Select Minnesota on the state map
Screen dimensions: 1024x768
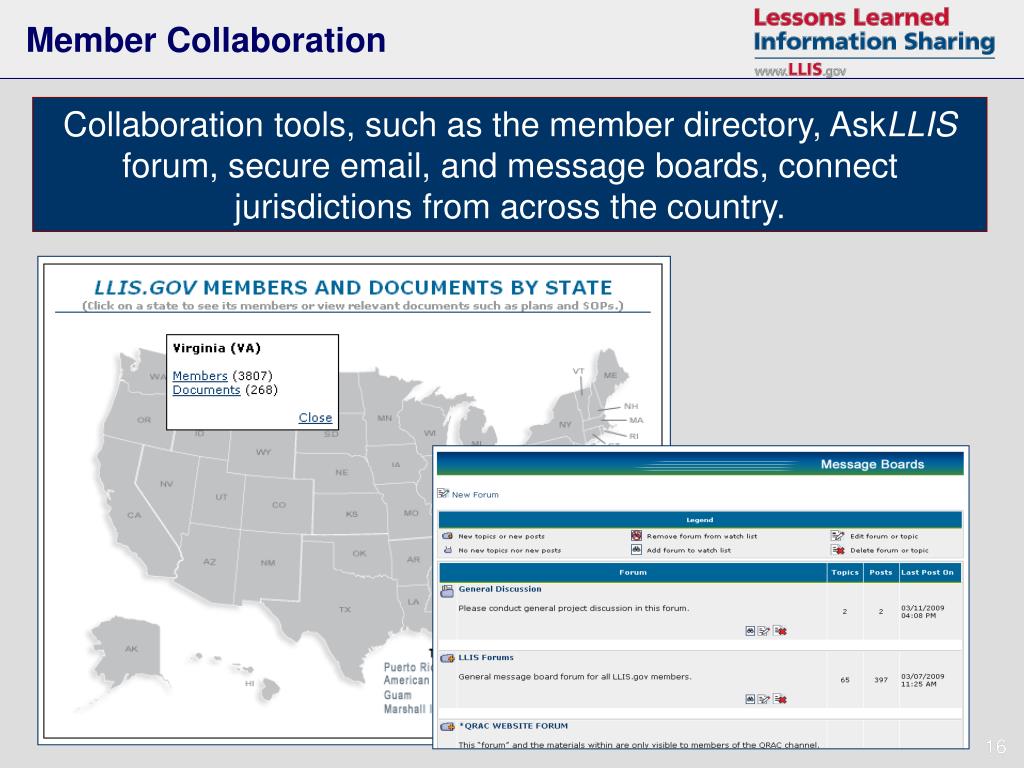[x=385, y=418]
